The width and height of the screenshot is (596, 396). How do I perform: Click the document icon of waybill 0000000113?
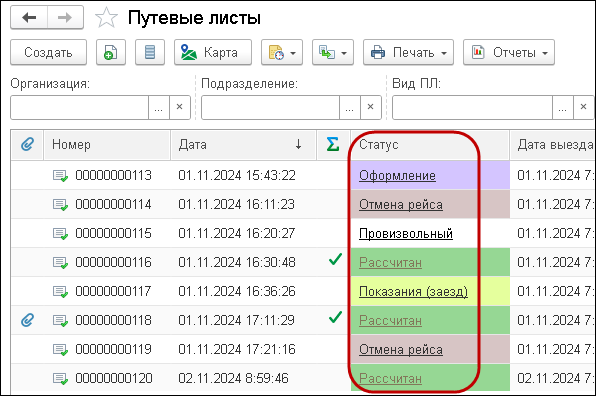(60, 176)
